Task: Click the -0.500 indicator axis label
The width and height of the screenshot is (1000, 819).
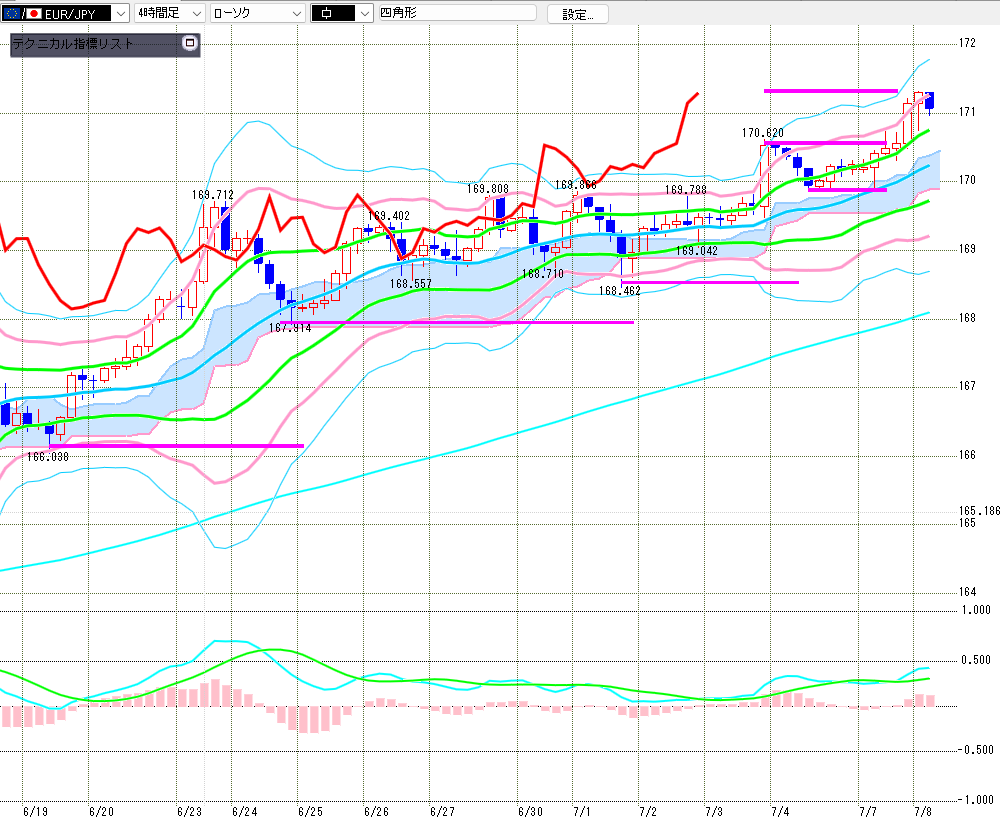Action: pos(976,749)
